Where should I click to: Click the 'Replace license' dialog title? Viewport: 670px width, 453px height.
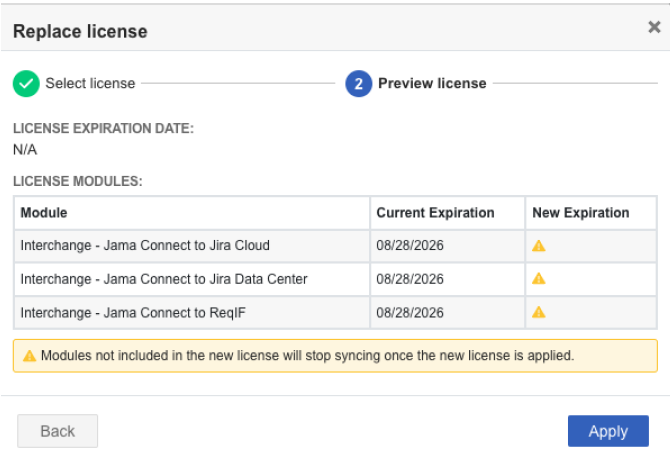click(x=80, y=32)
